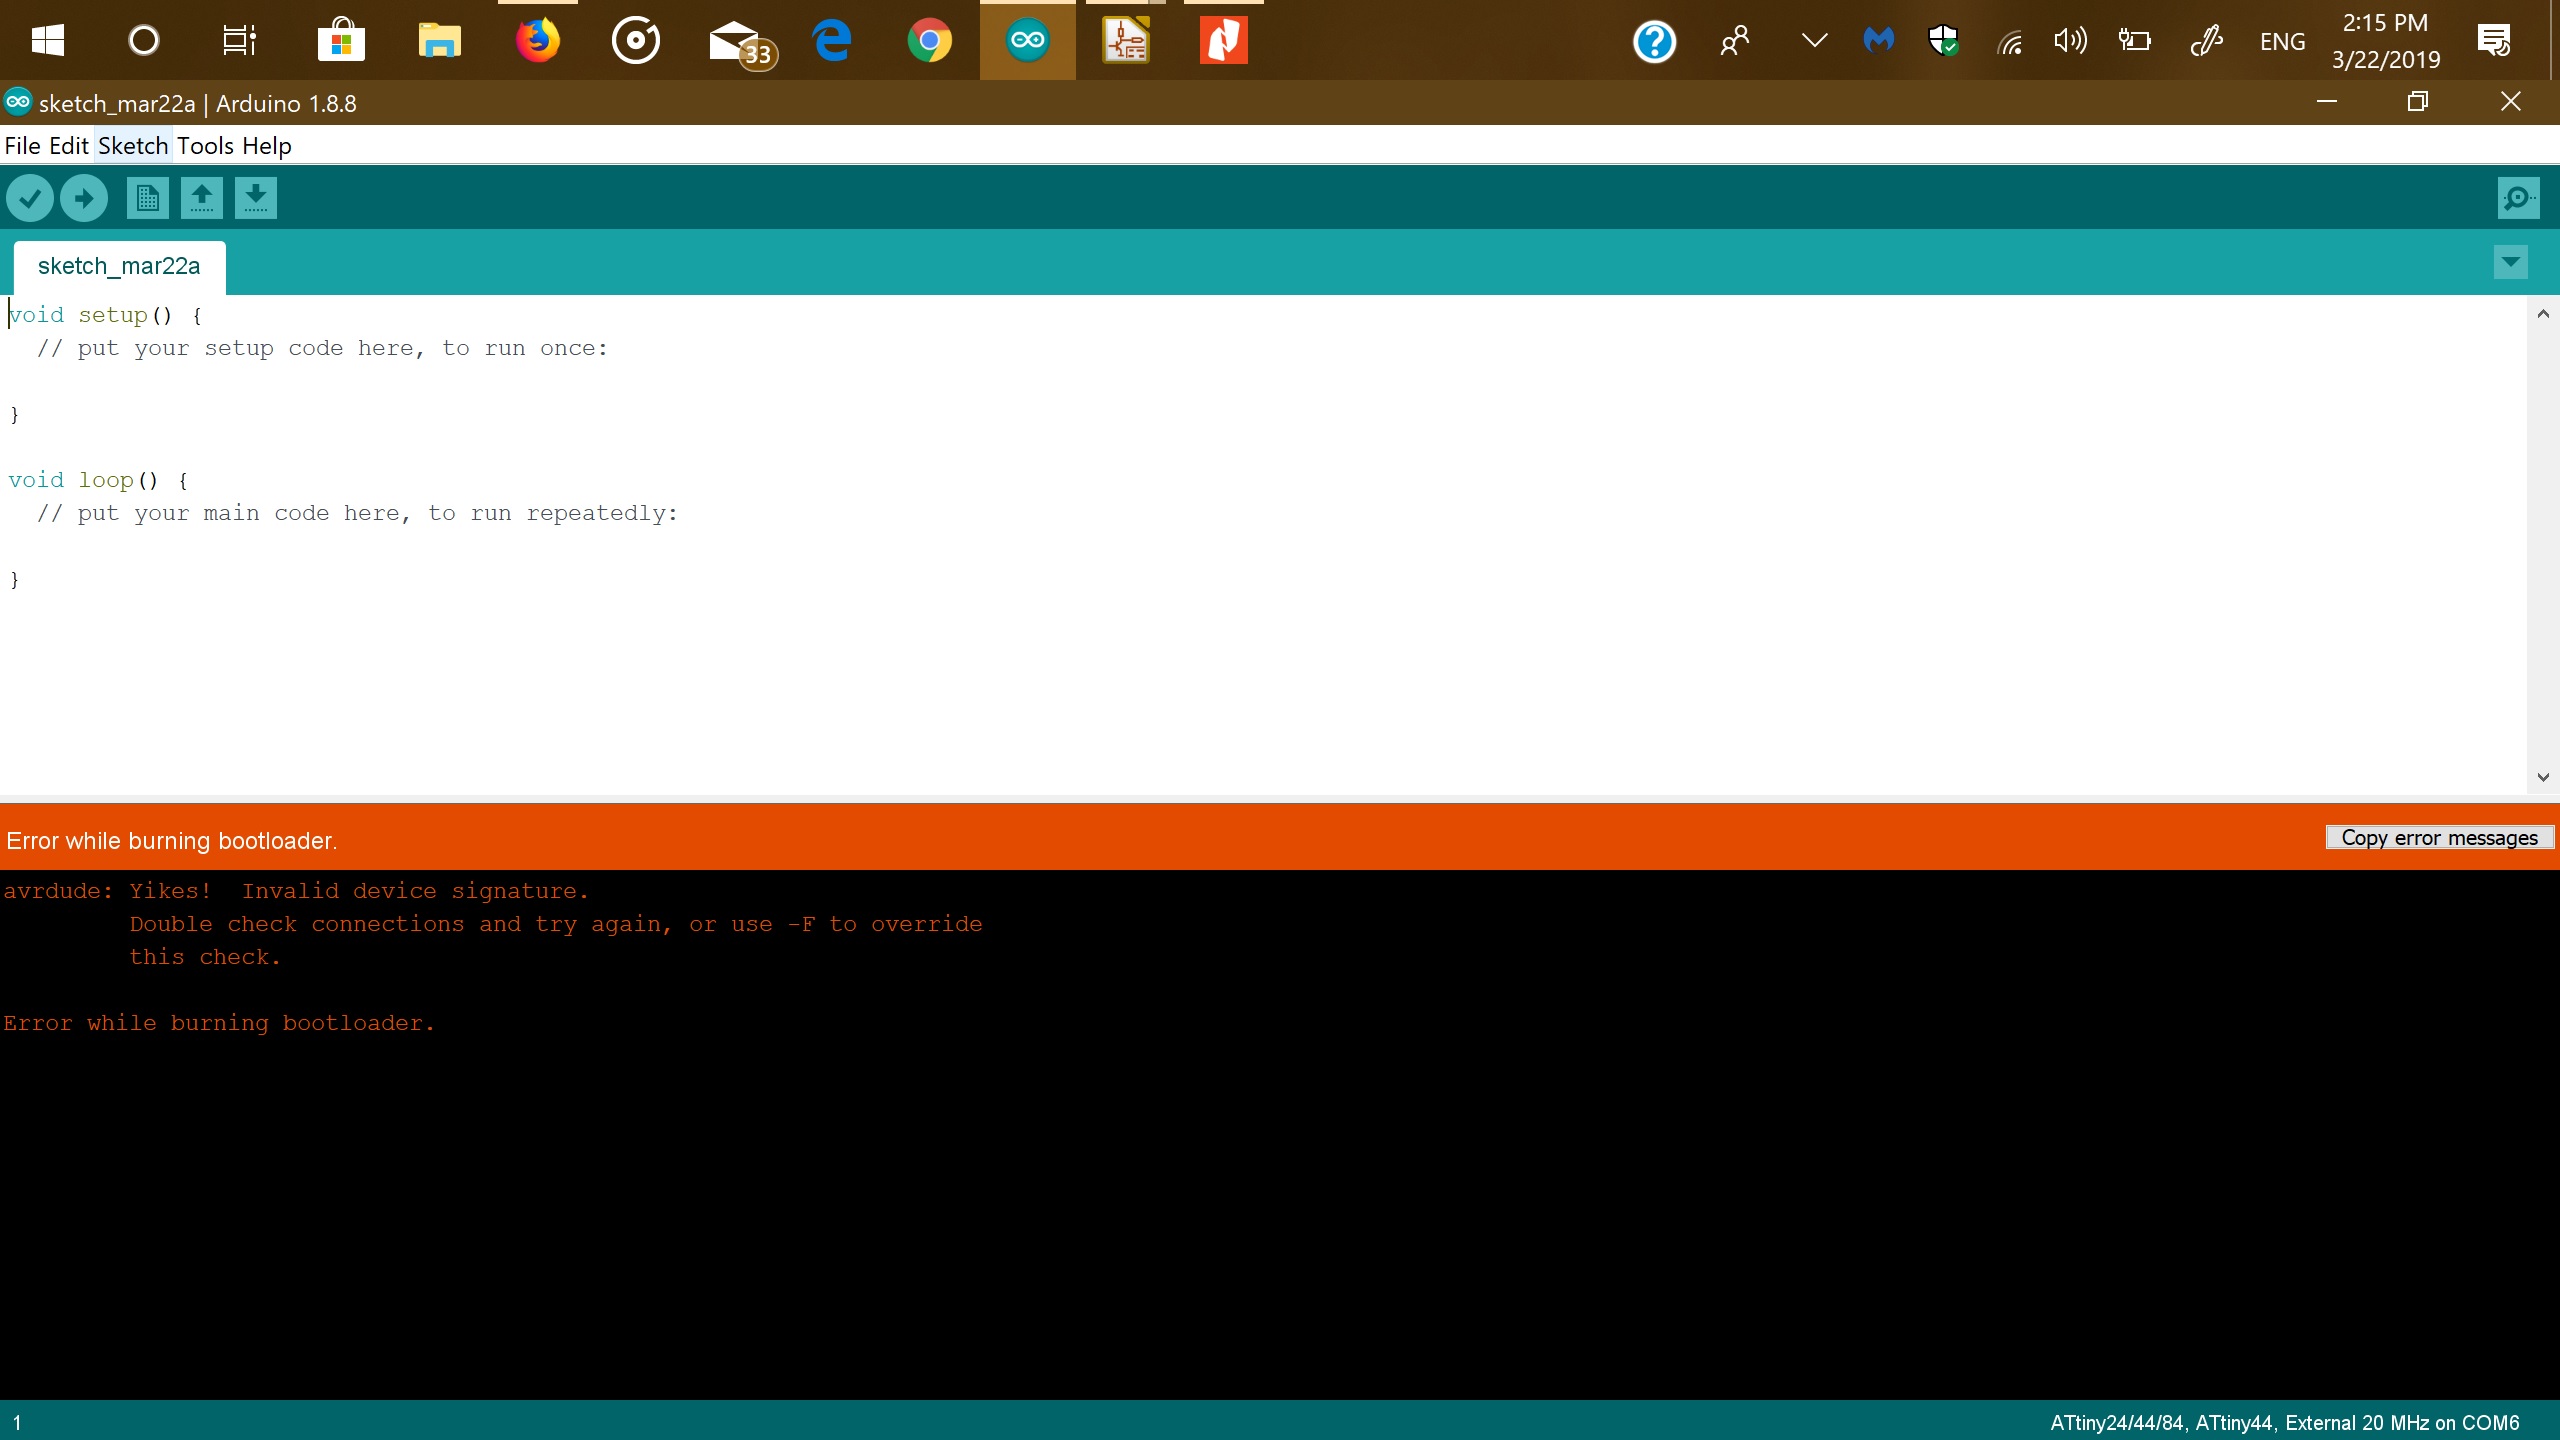Open a sketch using the Open icon
The height and width of the screenshot is (1440, 2560).
click(x=201, y=198)
